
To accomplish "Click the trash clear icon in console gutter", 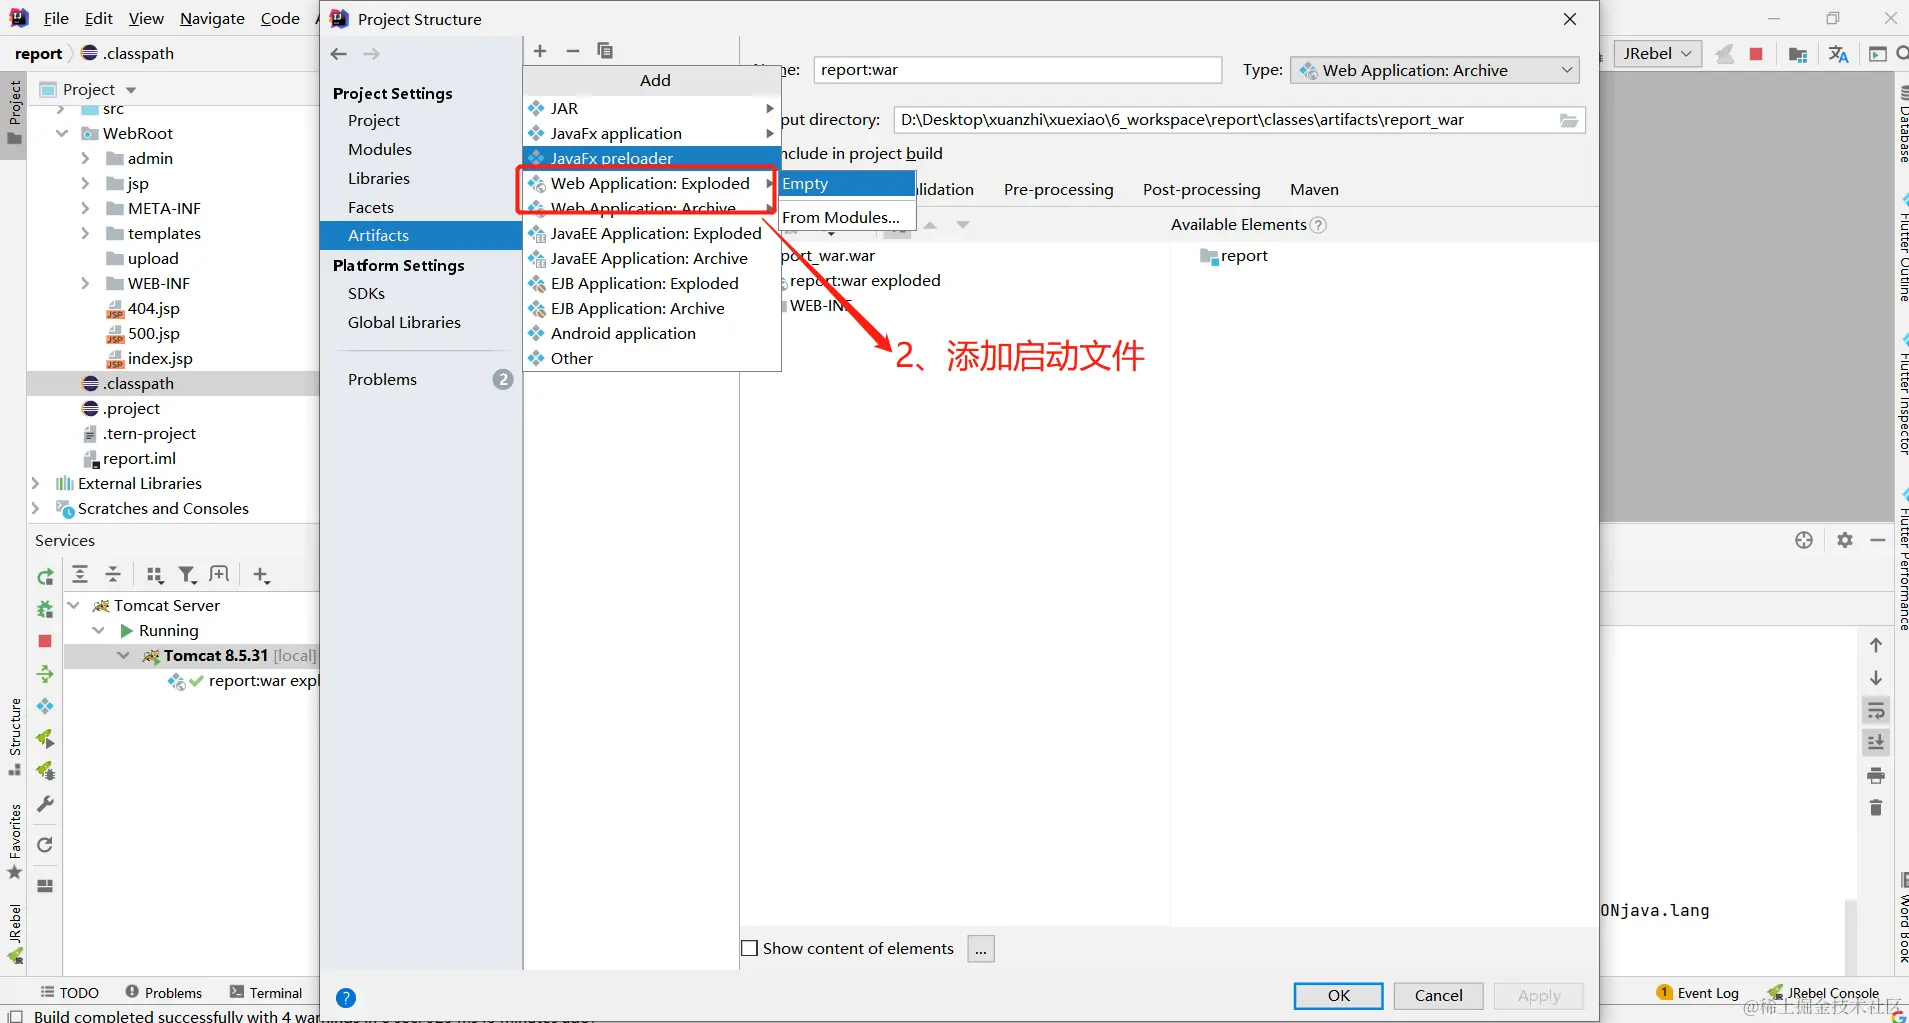I will coord(1876,807).
